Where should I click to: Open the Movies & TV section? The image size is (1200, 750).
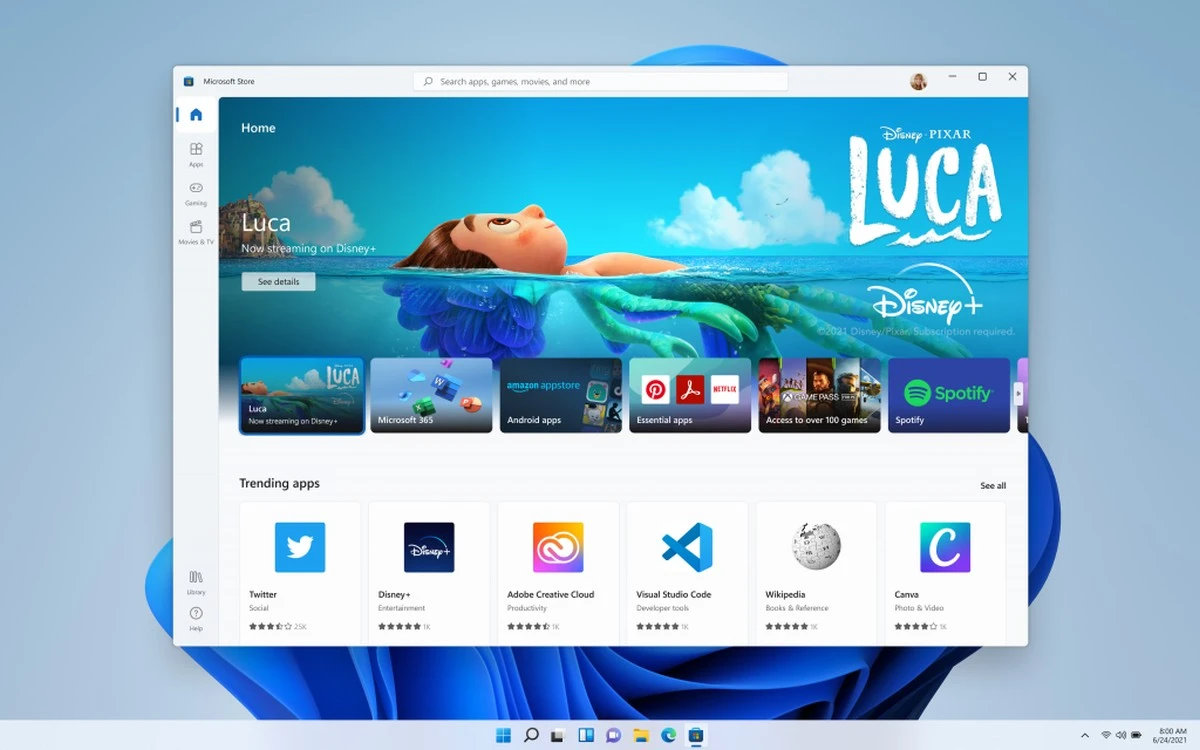click(x=195, y=231)
